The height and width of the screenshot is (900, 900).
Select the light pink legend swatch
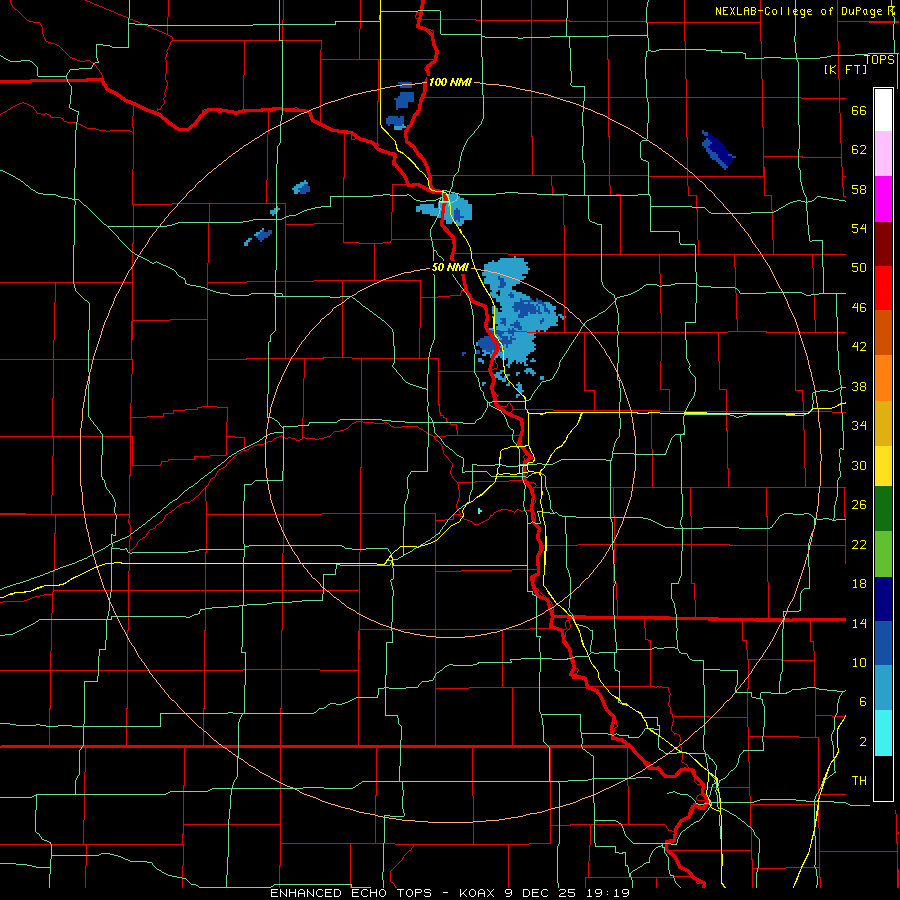883,154
